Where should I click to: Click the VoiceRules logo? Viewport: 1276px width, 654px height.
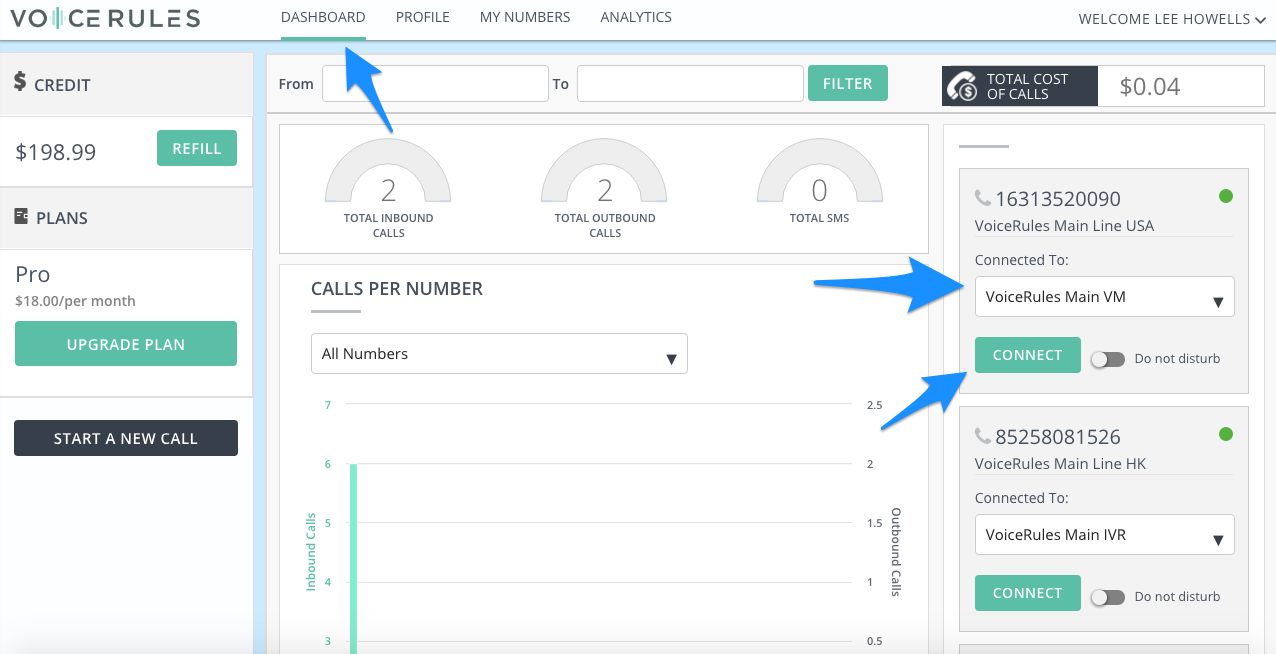pyautogui.click(x=105, y=19)
